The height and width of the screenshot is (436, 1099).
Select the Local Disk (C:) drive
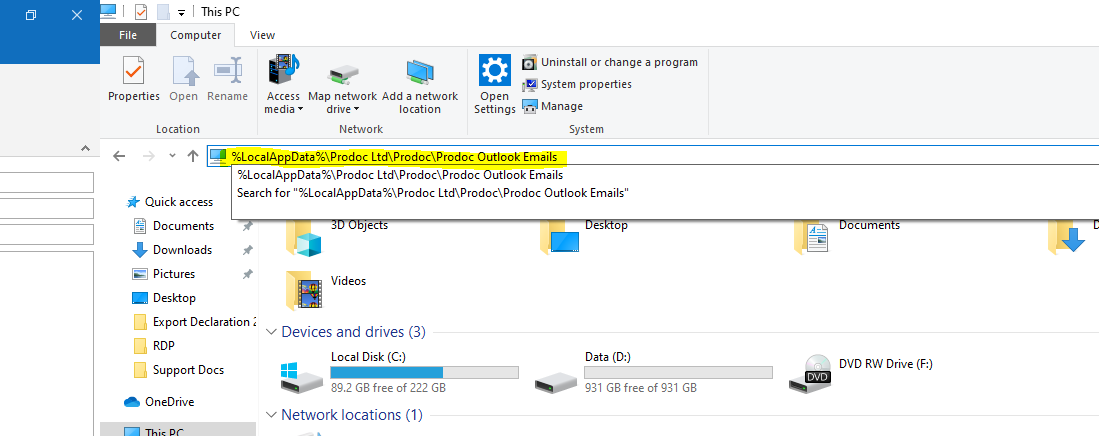coord(399,372)
